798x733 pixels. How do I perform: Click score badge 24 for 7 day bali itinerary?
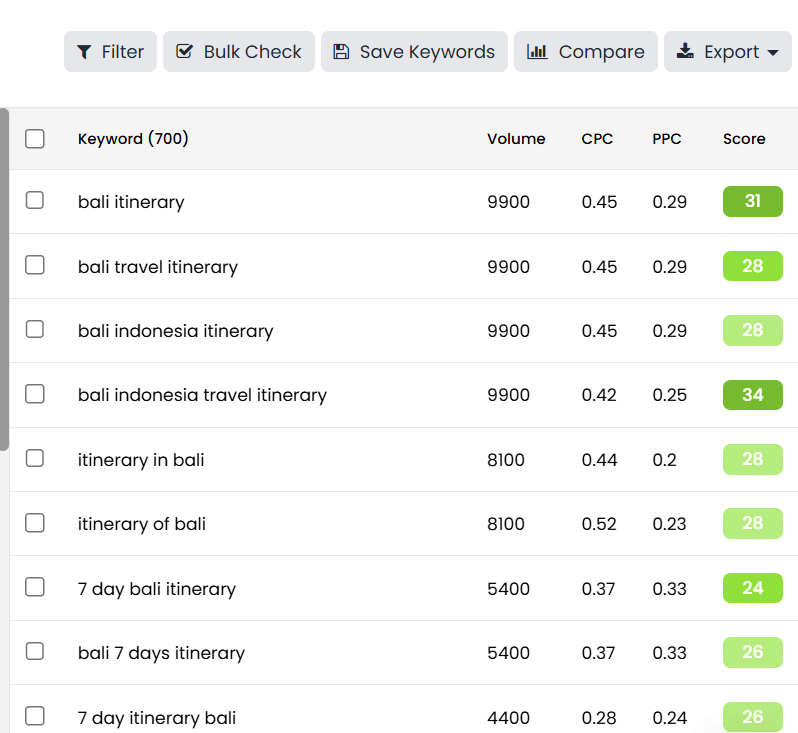tap(753, 588)
